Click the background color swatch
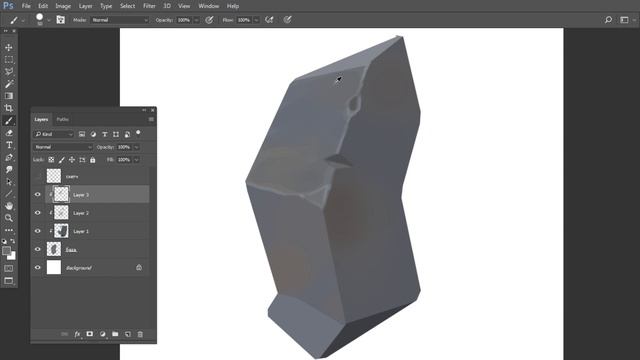 click(x=13, y=257)
